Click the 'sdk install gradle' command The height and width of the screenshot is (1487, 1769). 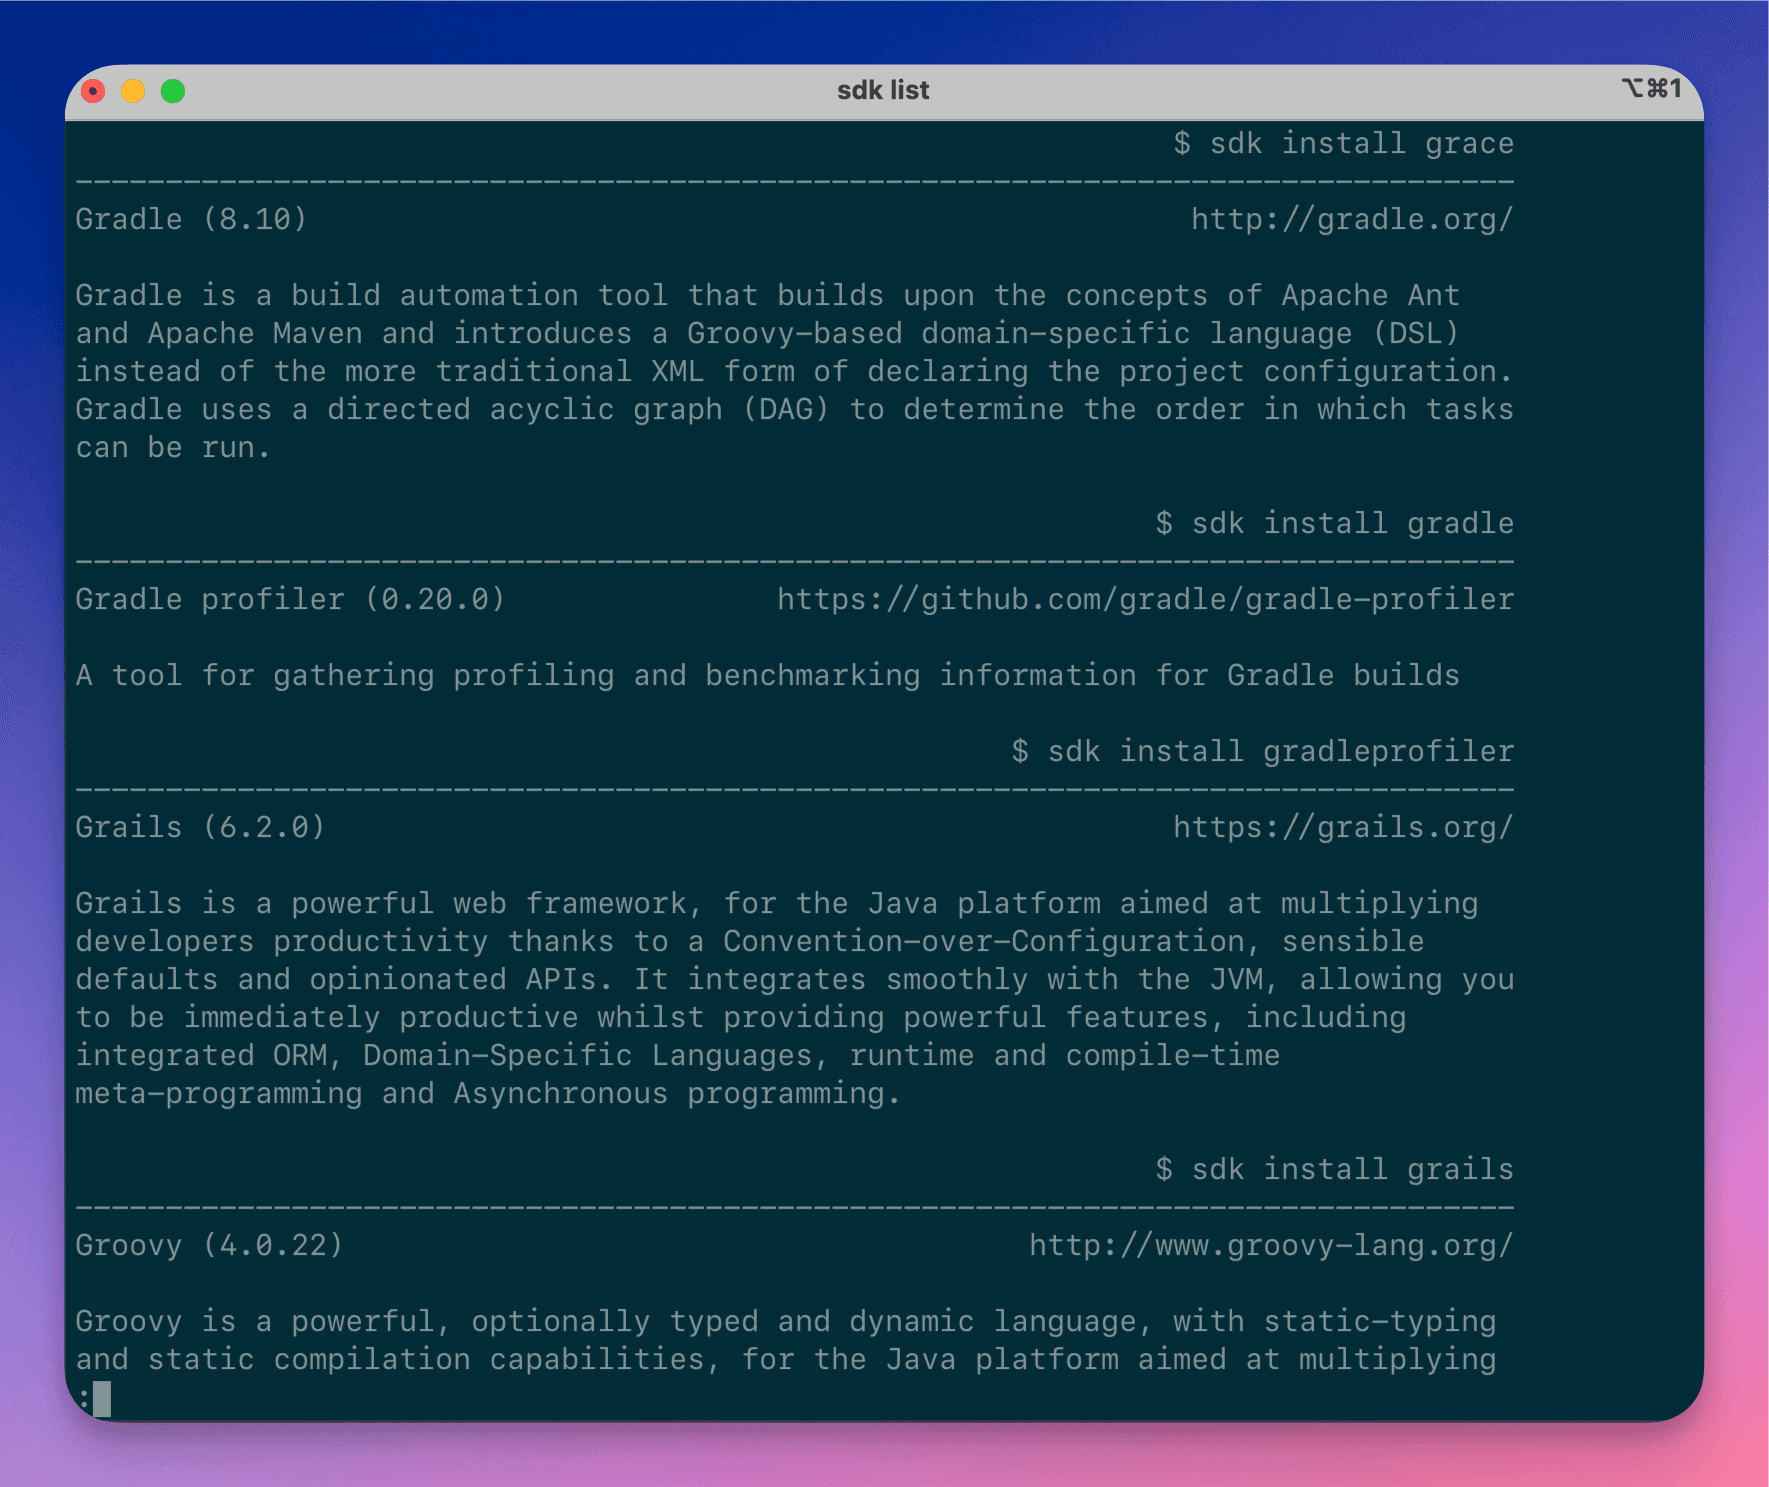(x=1353, y=523)
